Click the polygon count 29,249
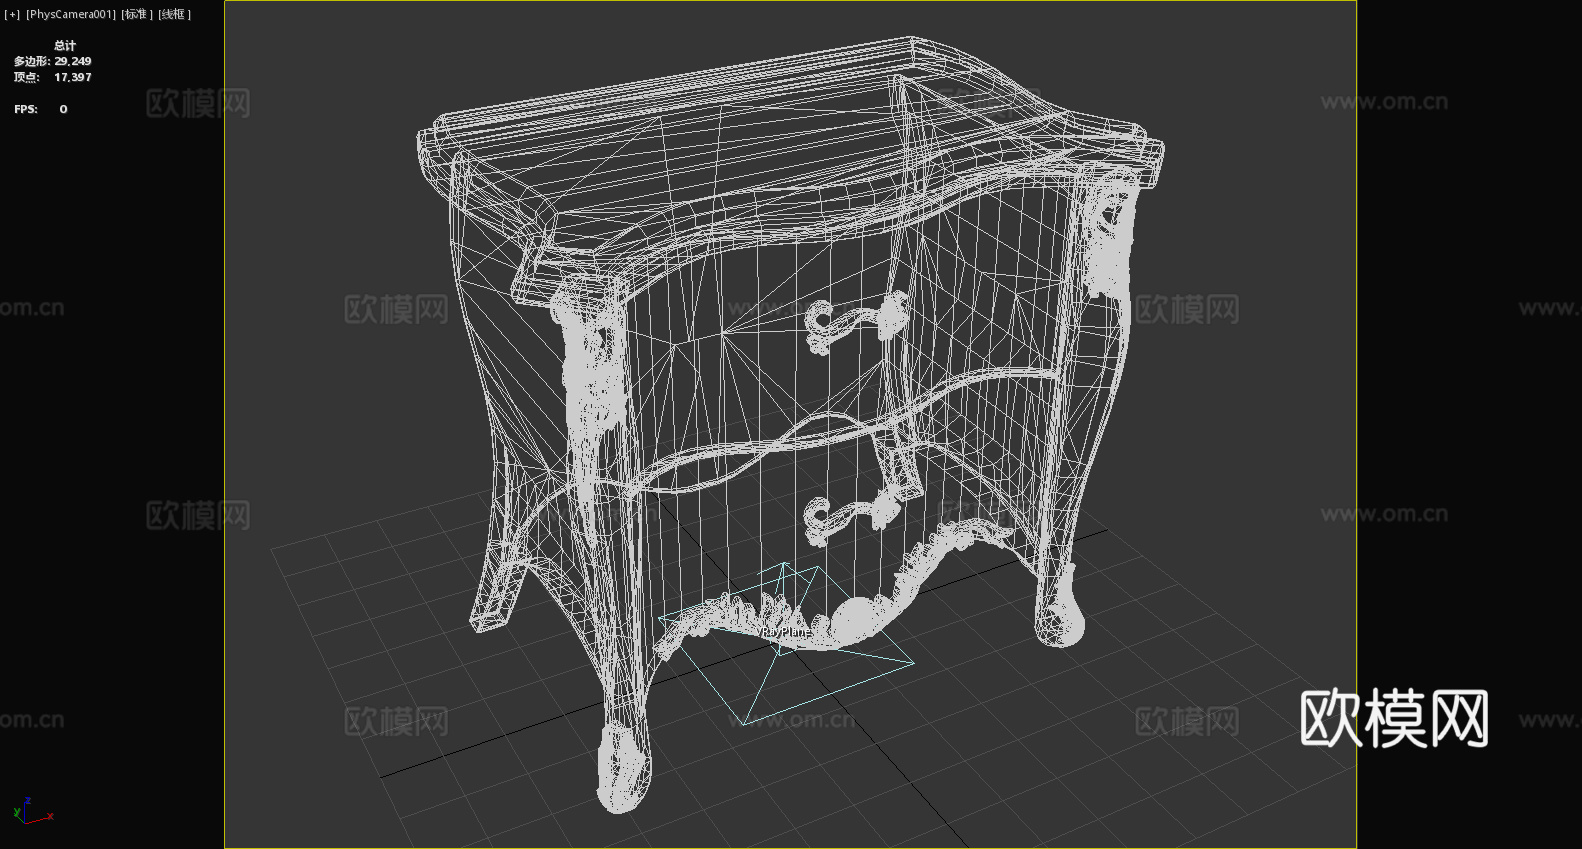1582x849 pixels. [73, 61]
